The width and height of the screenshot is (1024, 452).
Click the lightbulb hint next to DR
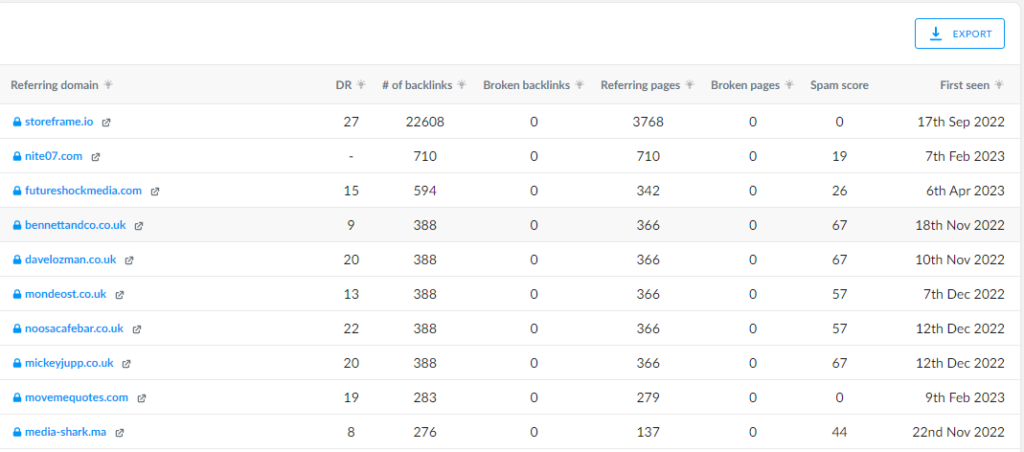[x=361, y=85]
